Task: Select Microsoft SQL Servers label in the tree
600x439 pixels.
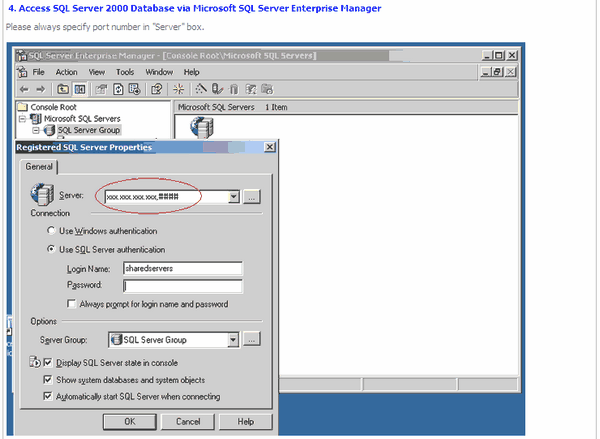Action: click(82, 119)
